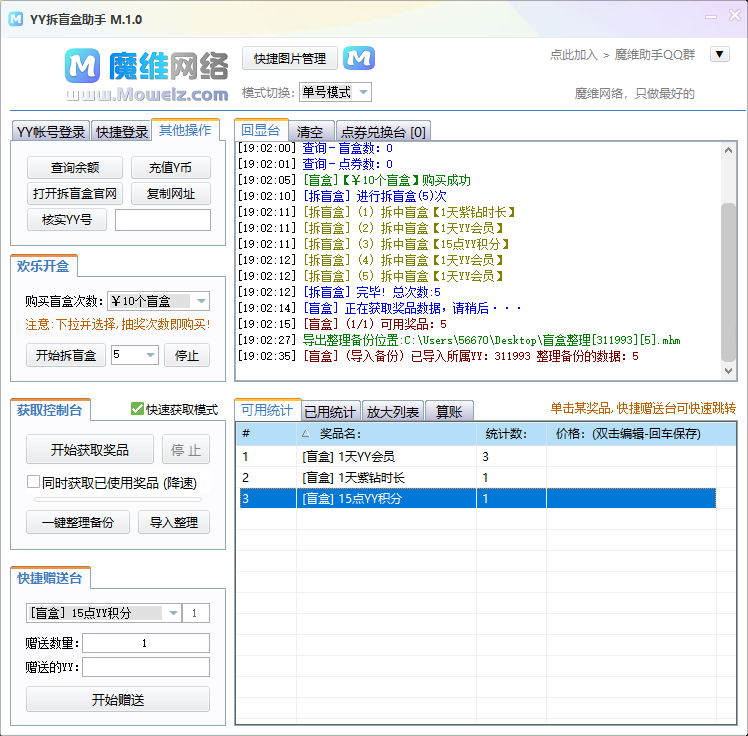Click the log scrollbar down arrow
The height and width of the screenshot is (736, 748).
[728, 371]
